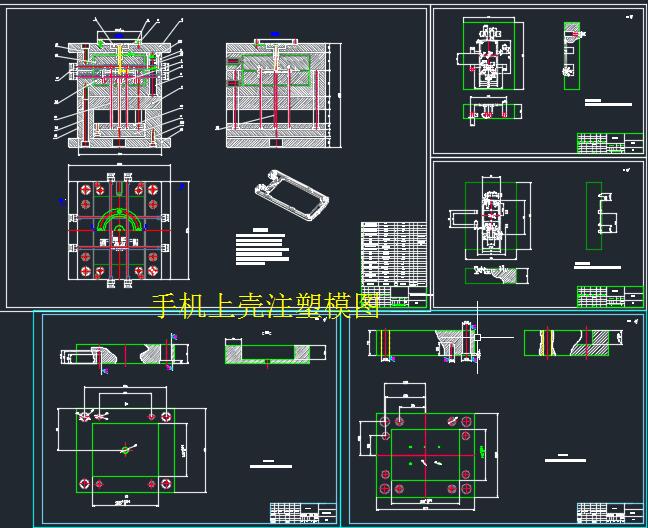Select title block of the top-right sheet
Image resolution: width=648 pixels, height=528 pixels.
(x=610, y=143)
